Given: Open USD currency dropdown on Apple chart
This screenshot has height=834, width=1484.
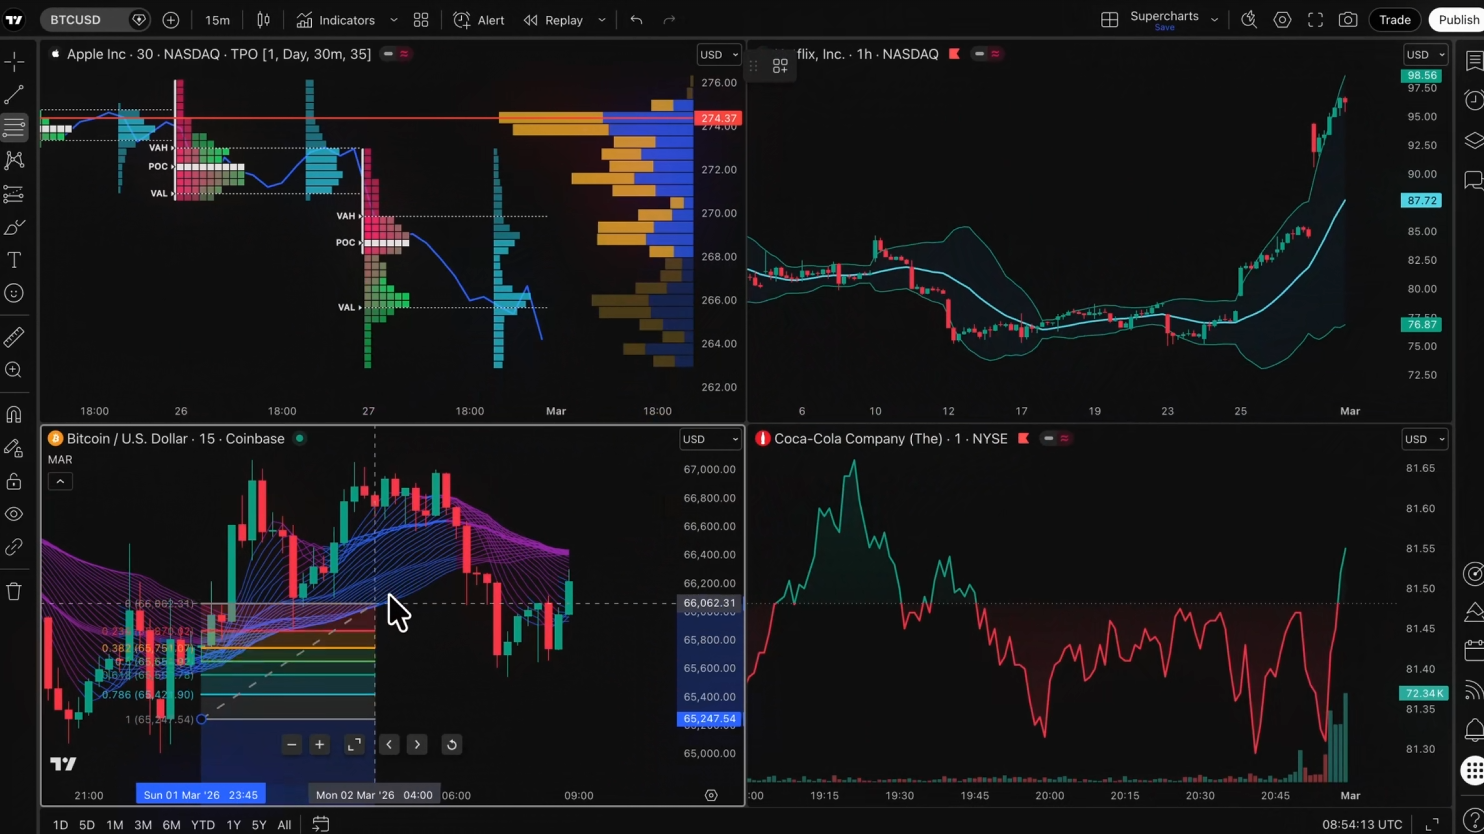Looking at the screenshot, I should pyautogui.click(x=719, y=55).
